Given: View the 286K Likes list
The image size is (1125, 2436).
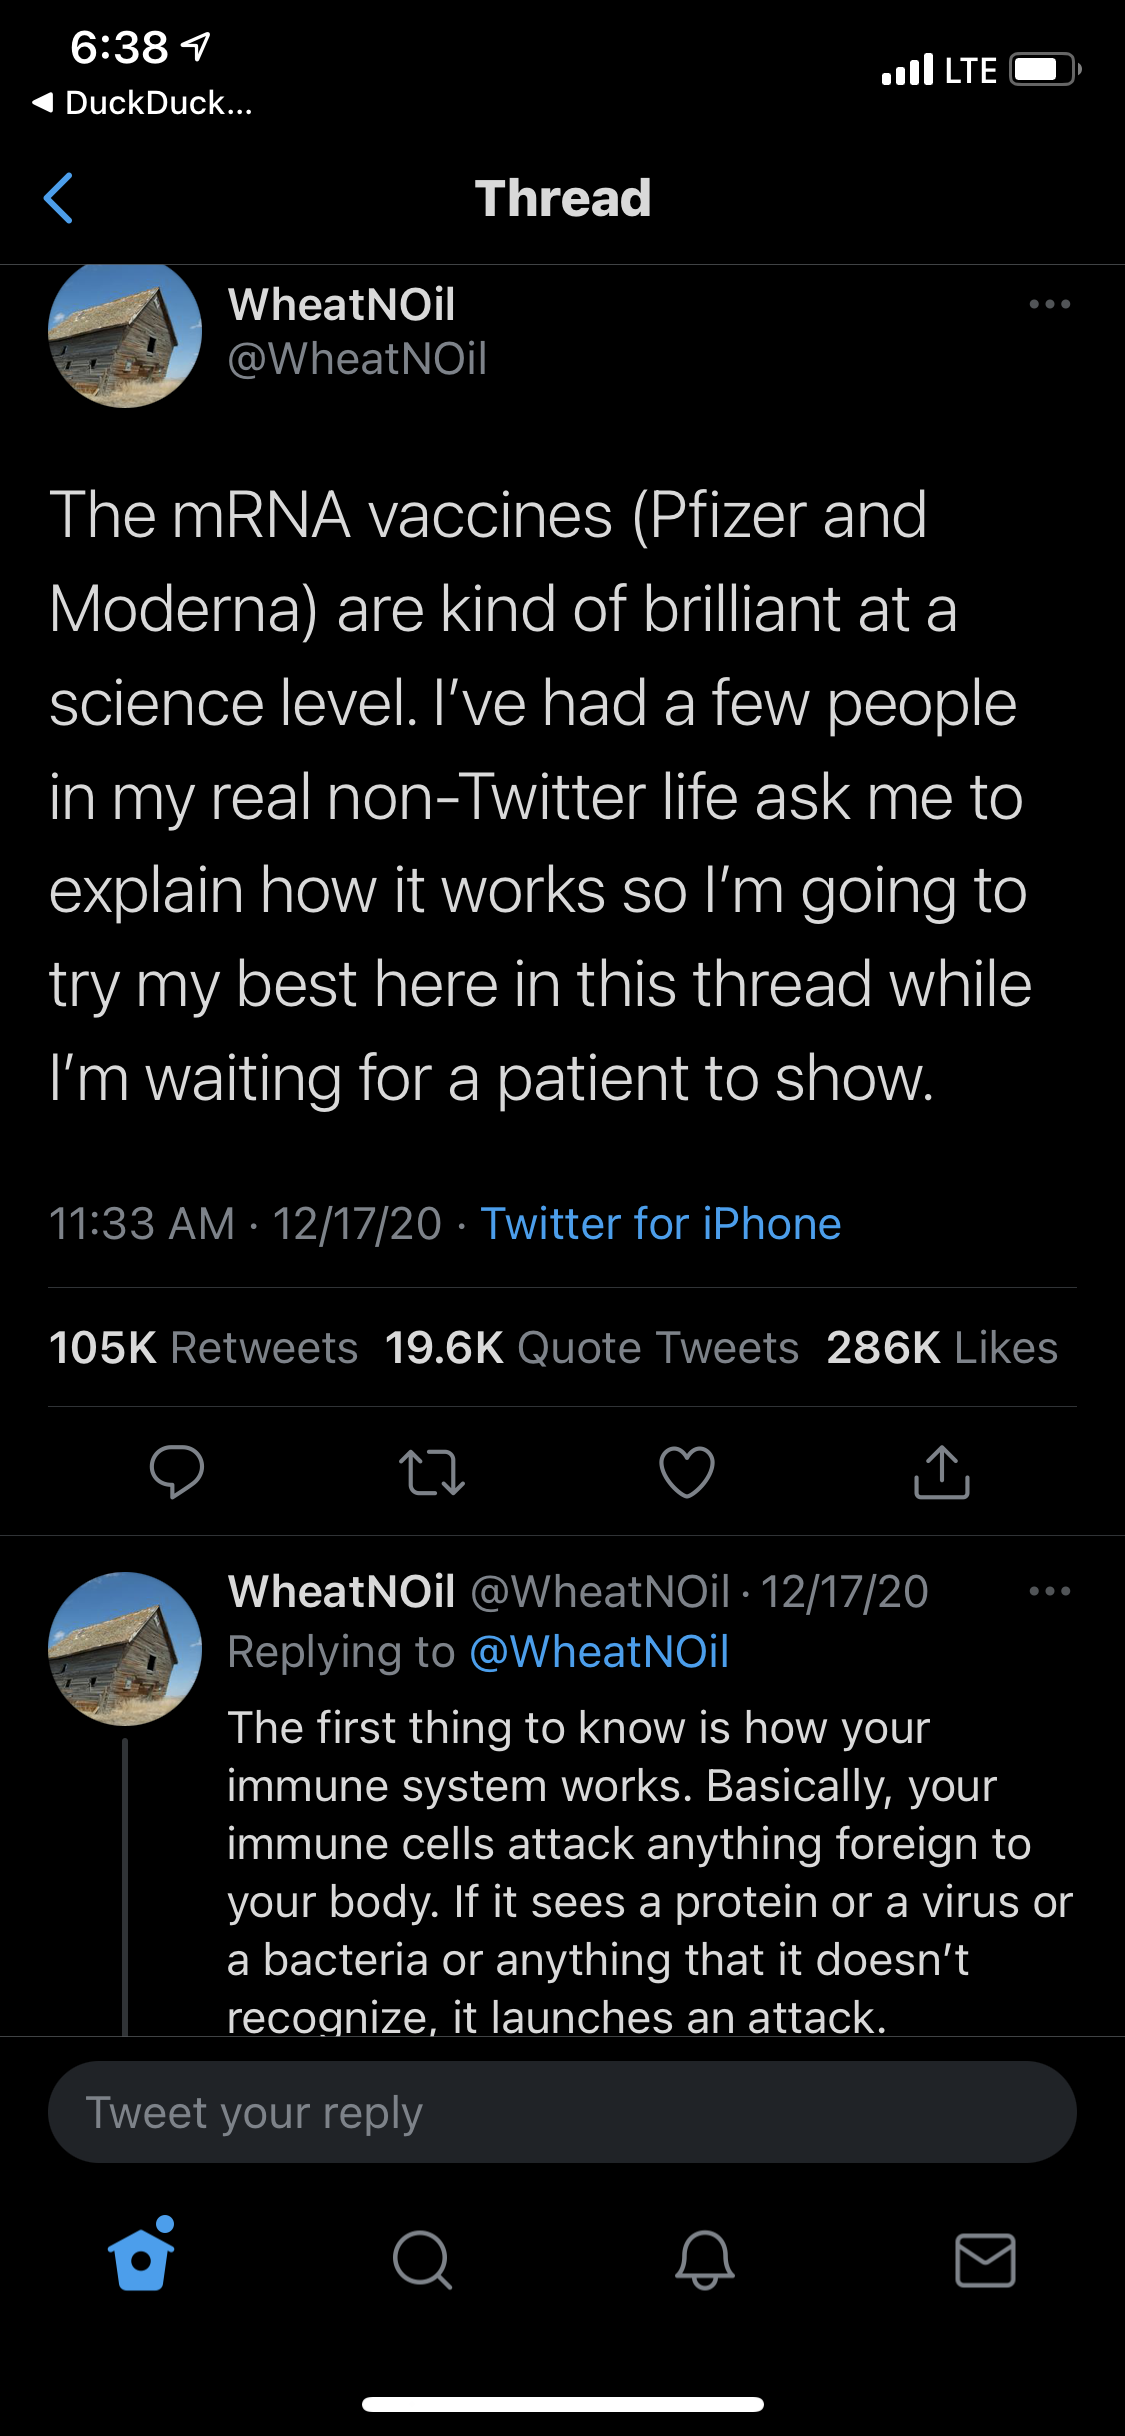Looking at the screenshot, I should tap(942, 1348).
